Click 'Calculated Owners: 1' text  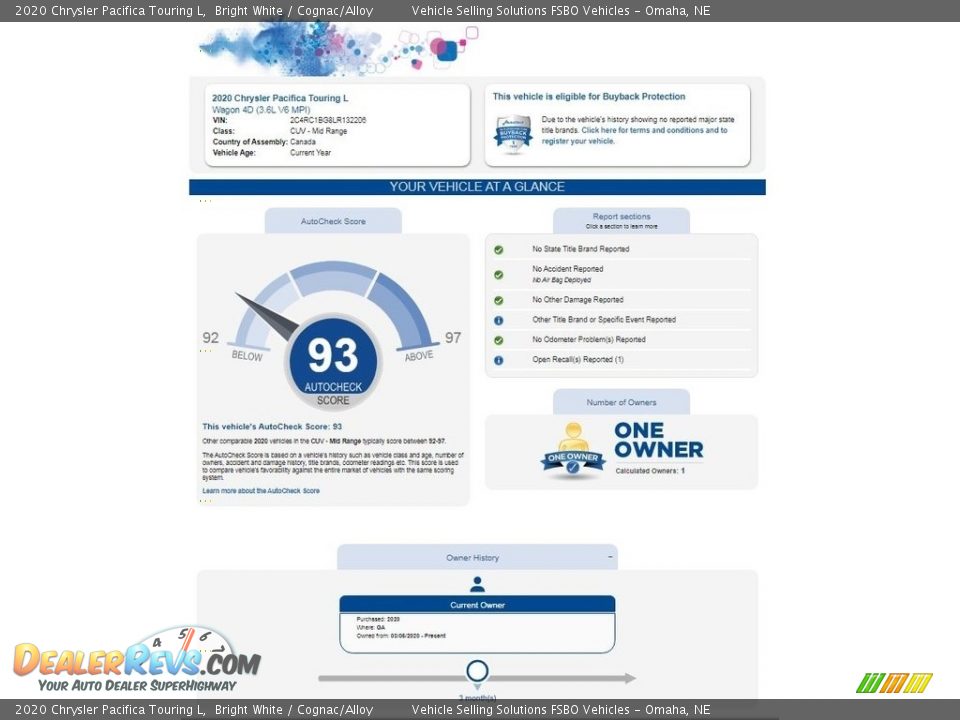tap(650, 471)
